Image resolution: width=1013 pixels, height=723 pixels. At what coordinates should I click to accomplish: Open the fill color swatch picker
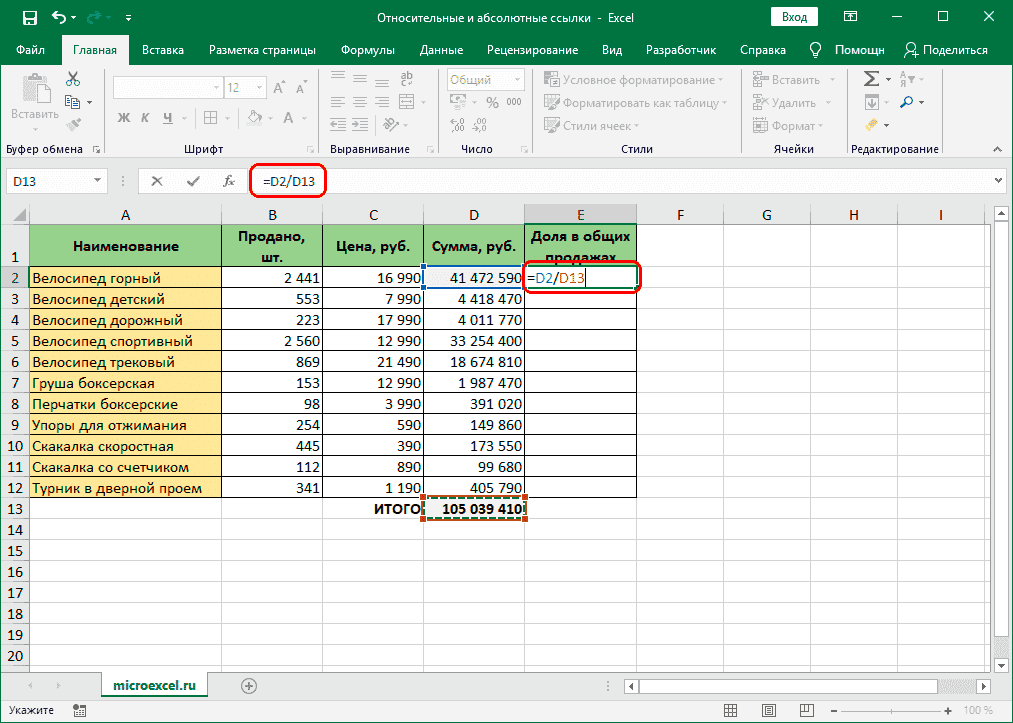(268, 117)
